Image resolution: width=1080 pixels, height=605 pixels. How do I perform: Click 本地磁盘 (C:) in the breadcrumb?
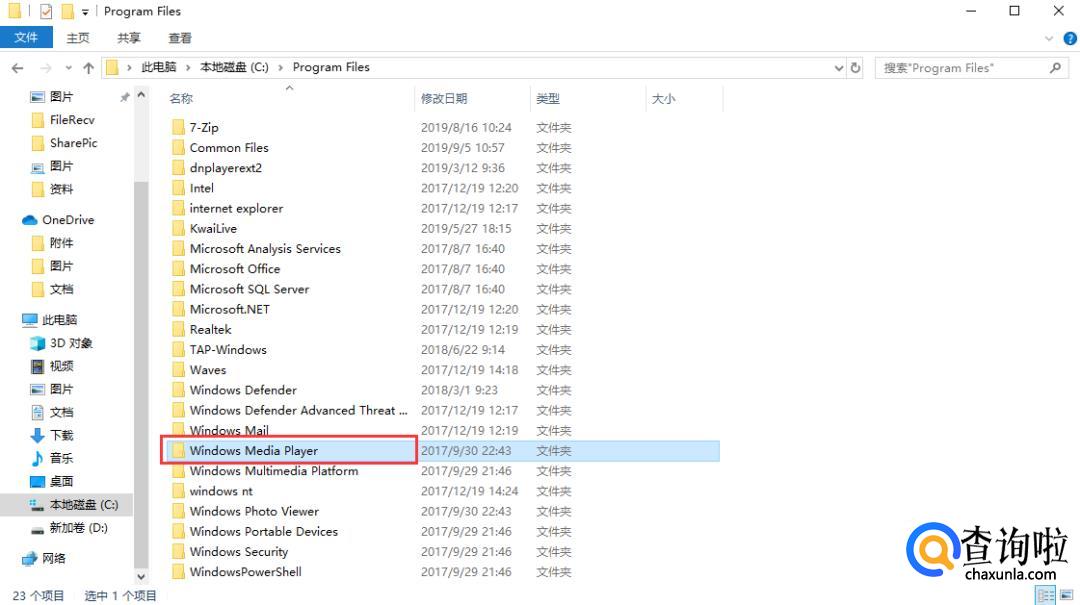[x=234, y=67]
